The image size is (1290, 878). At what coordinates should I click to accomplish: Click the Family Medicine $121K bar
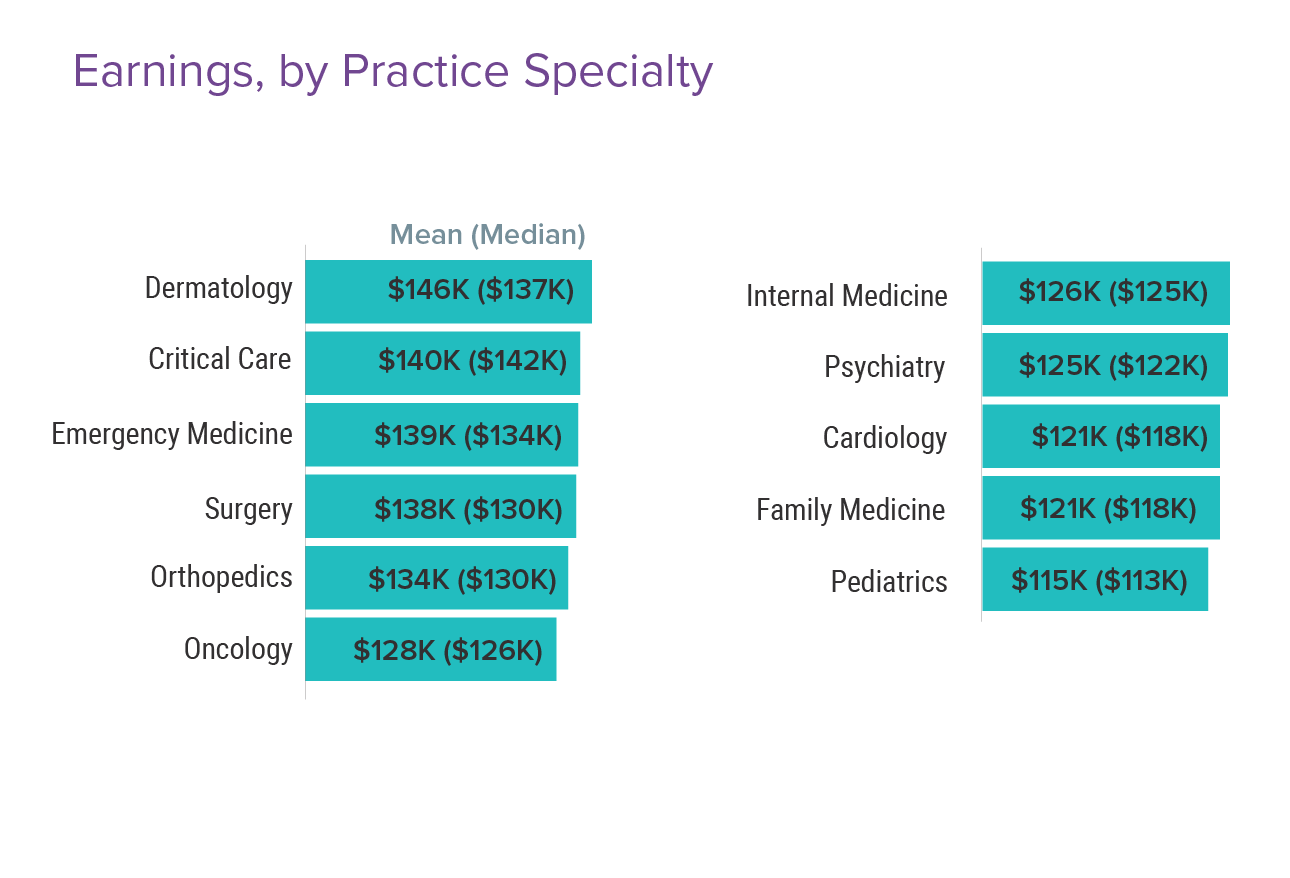tap(1100, 508)
